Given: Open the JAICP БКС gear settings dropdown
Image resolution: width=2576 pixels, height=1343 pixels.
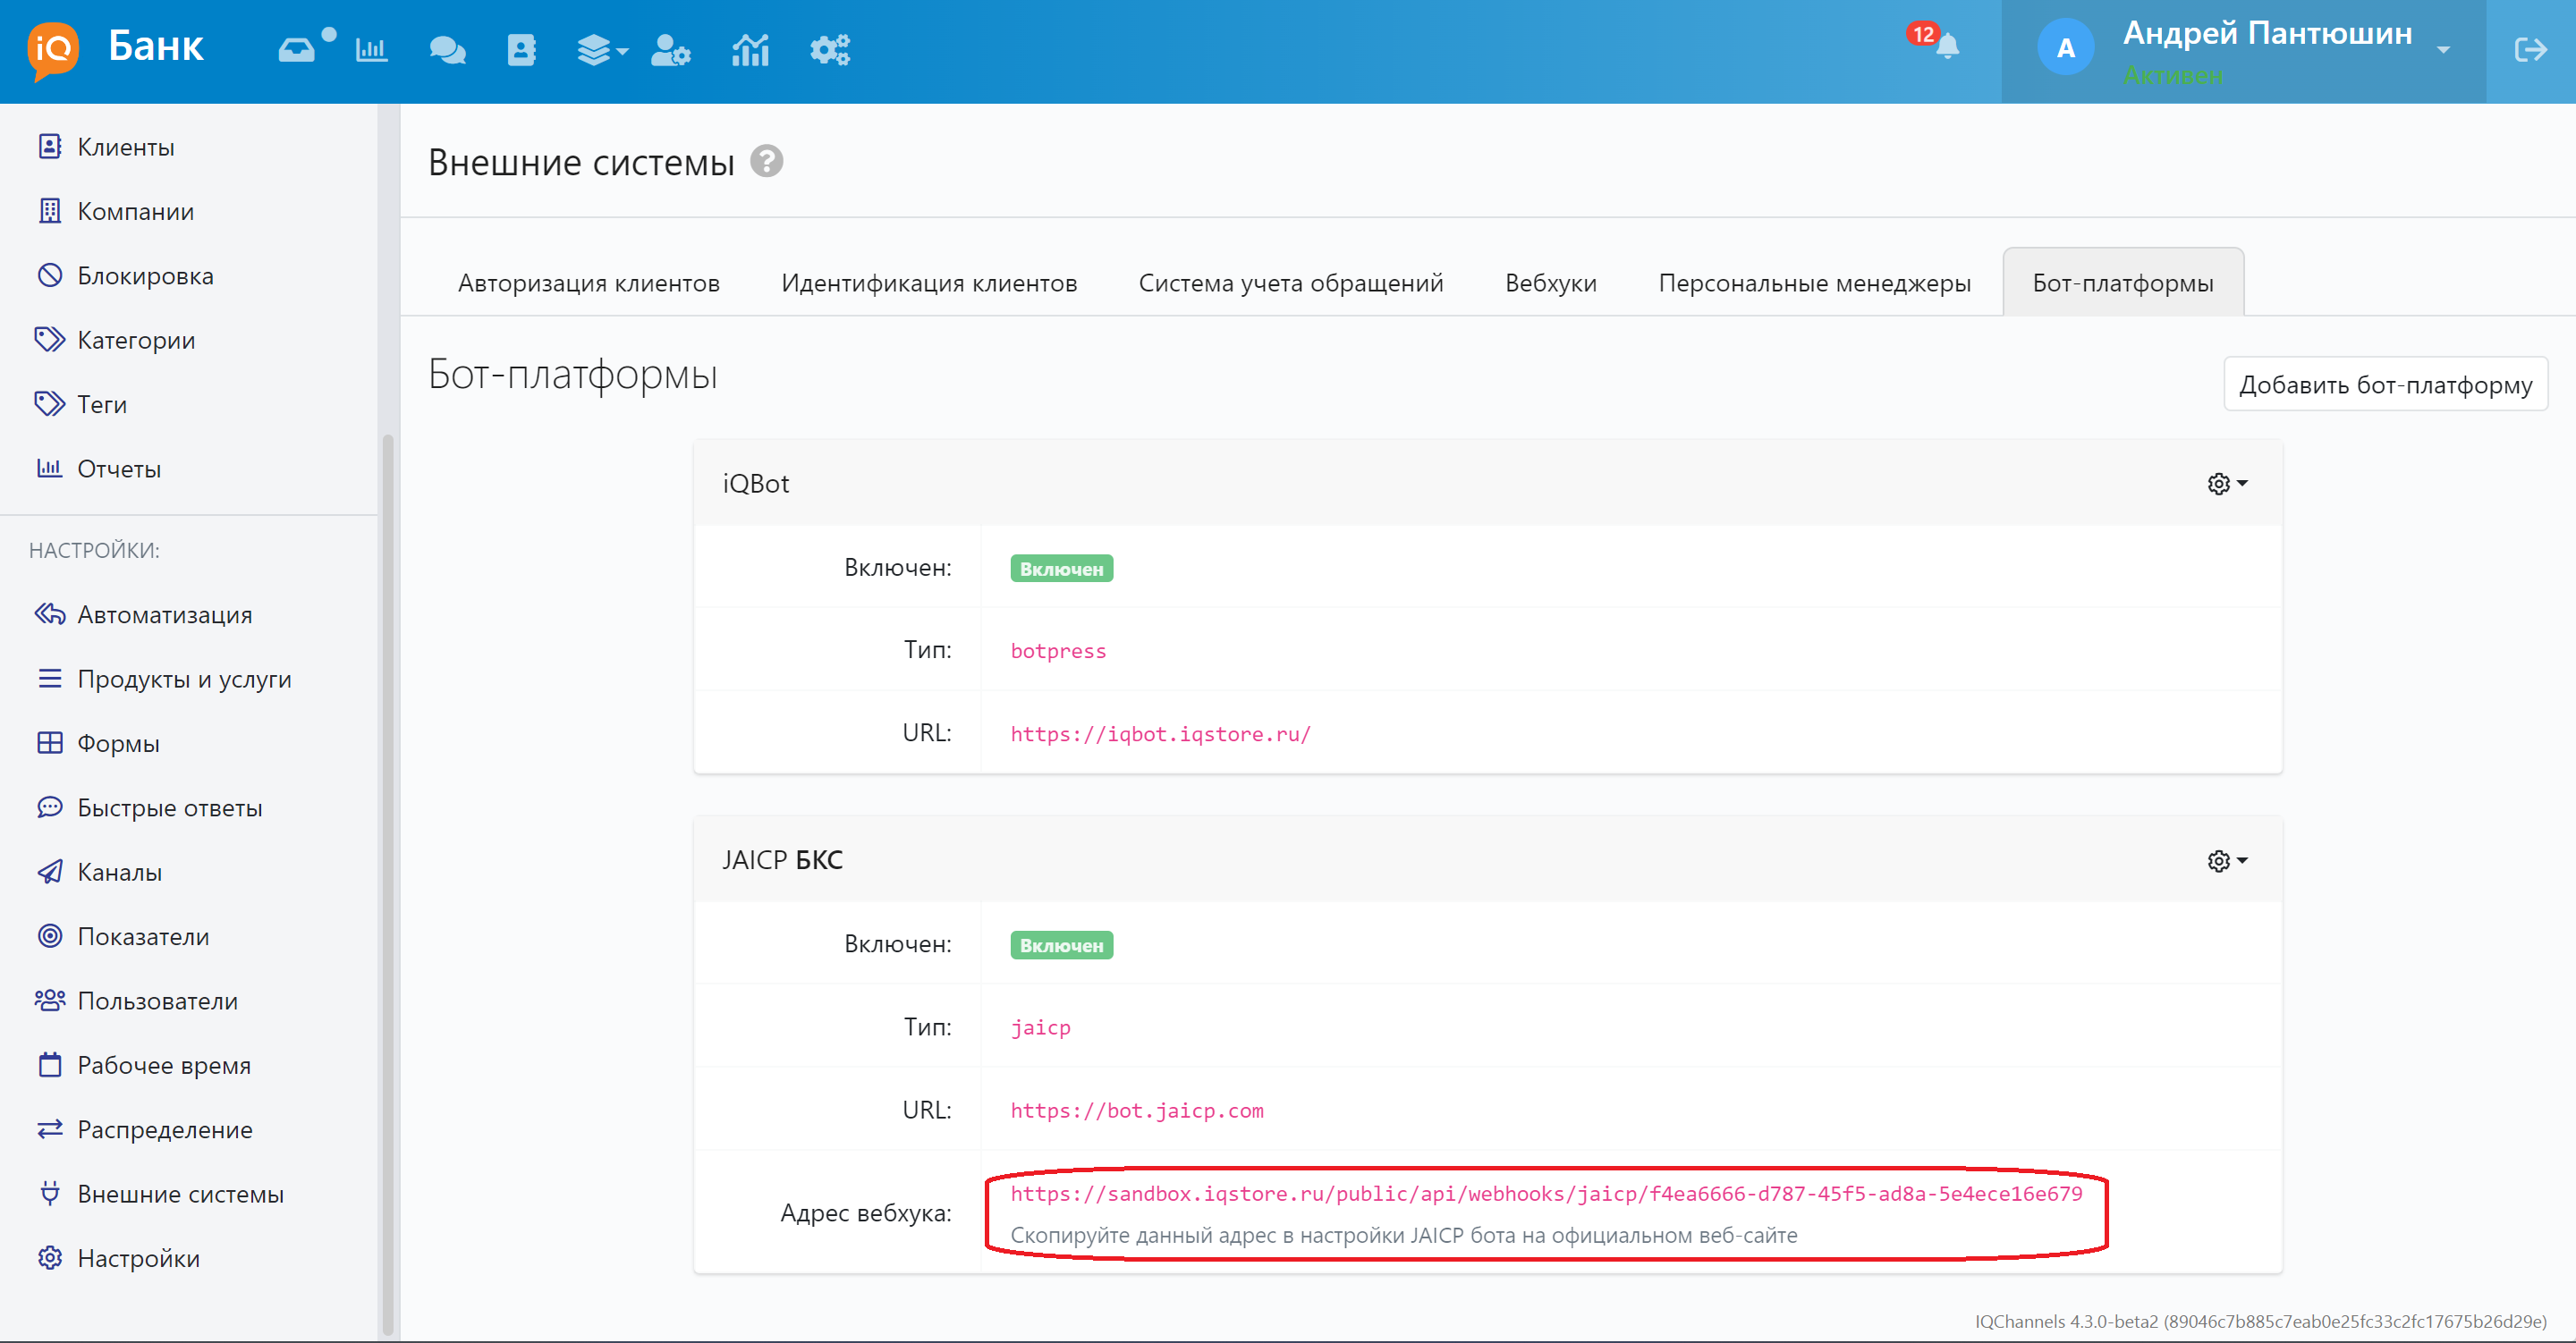Looking at the screenshot, I should (x=2227, y=861).
